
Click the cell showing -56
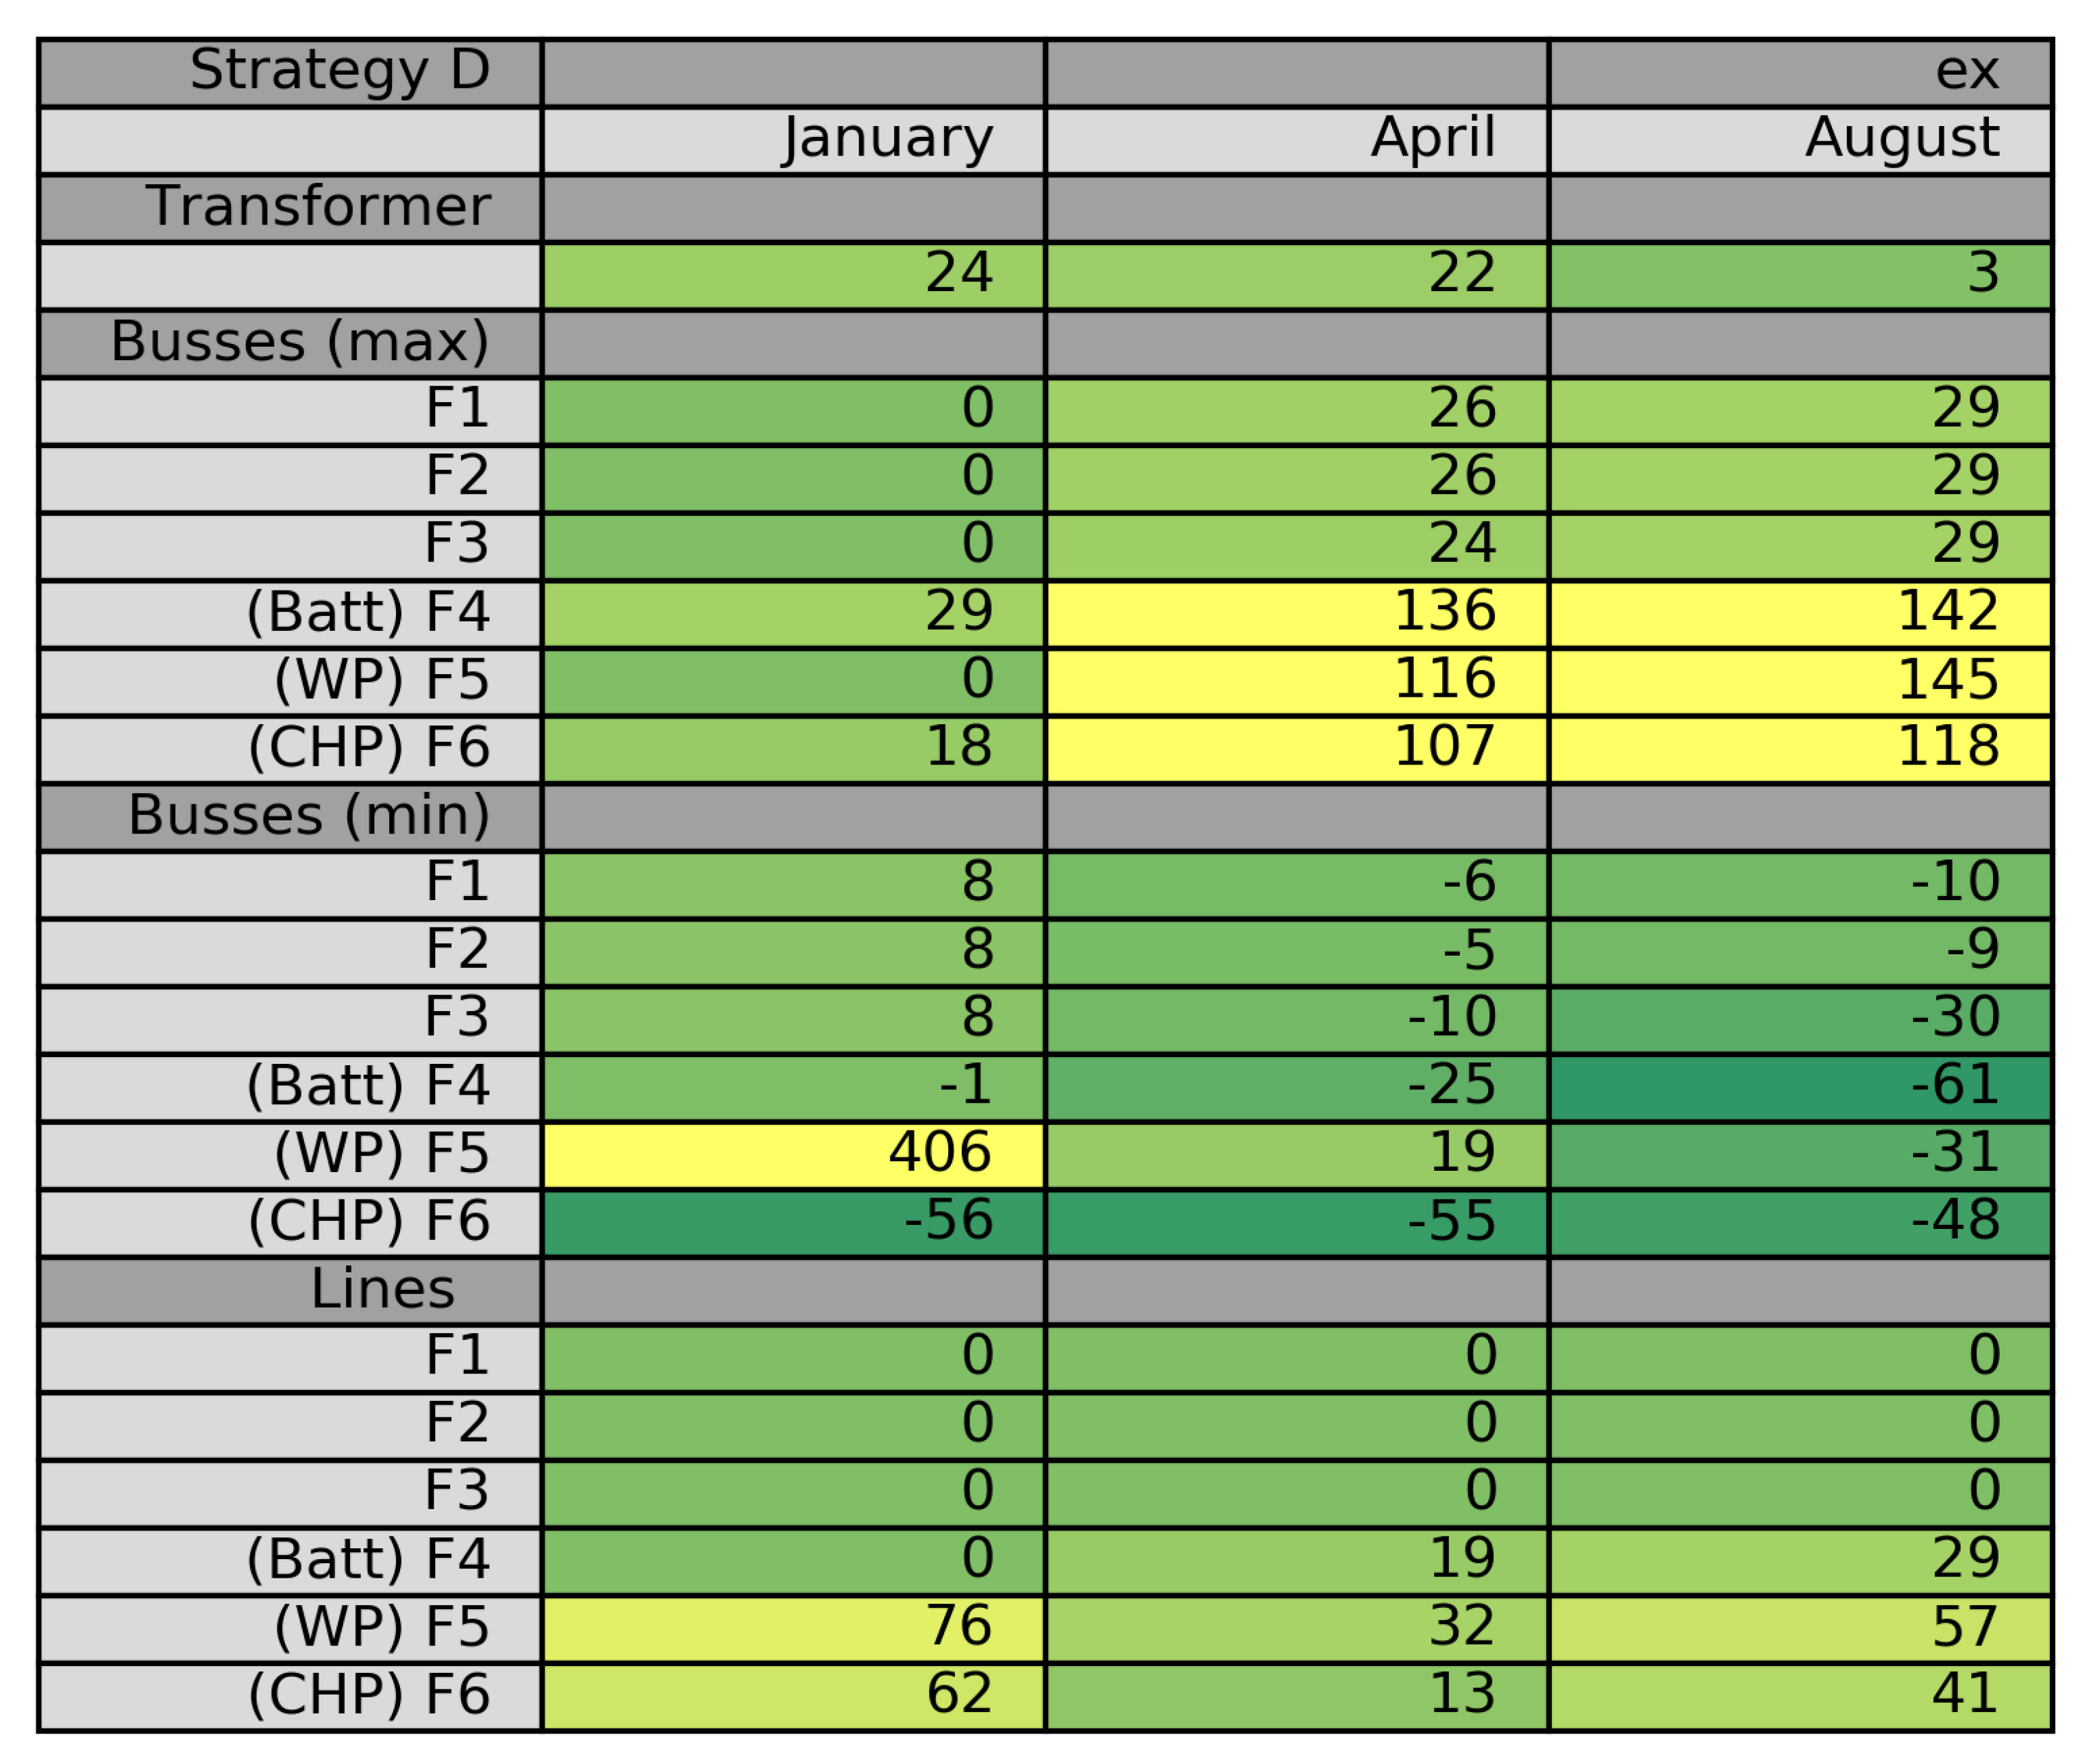click(793, 1222)
